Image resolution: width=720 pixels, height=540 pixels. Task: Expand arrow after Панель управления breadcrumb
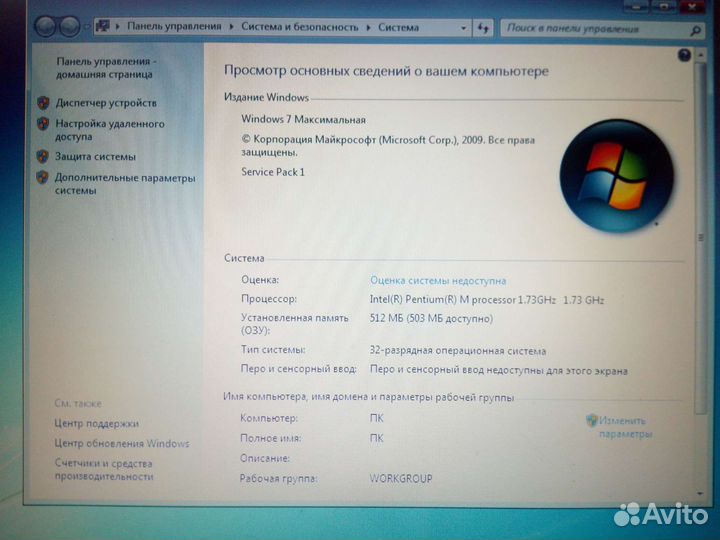coord(231,27)
